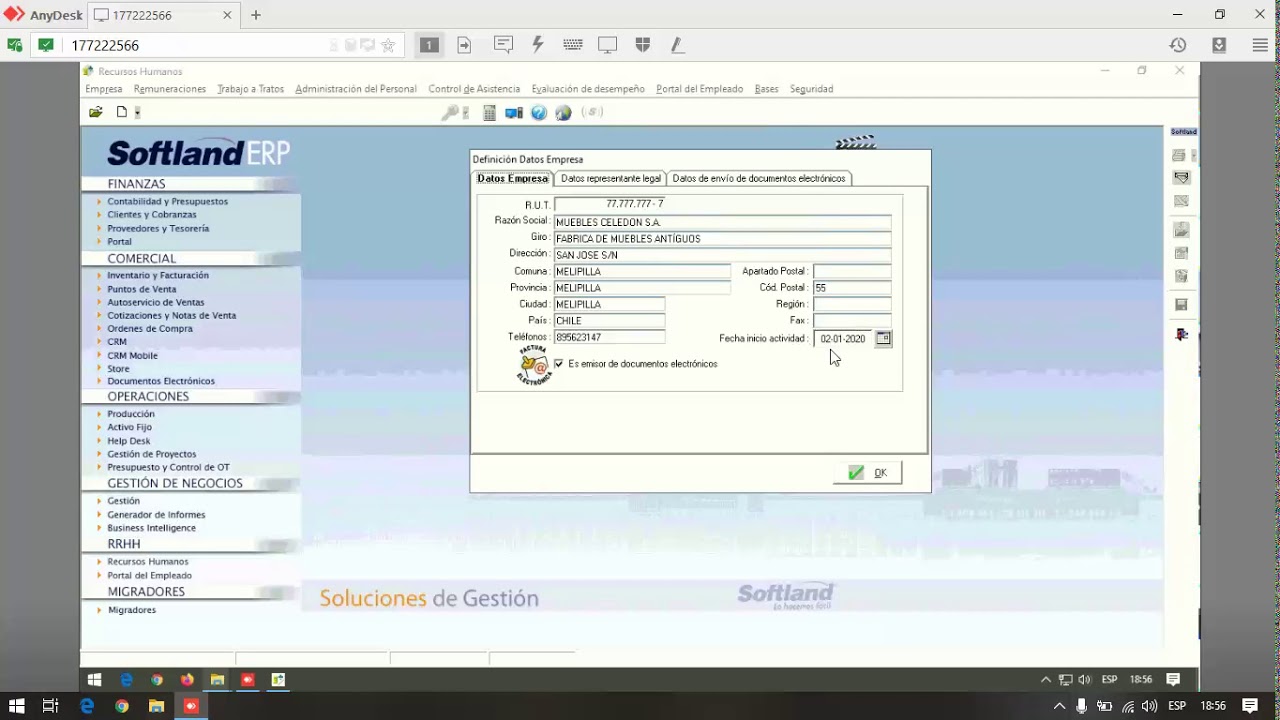Open Inventario y Facturación link
The image size is (1280, 720).
pos(158,275)
